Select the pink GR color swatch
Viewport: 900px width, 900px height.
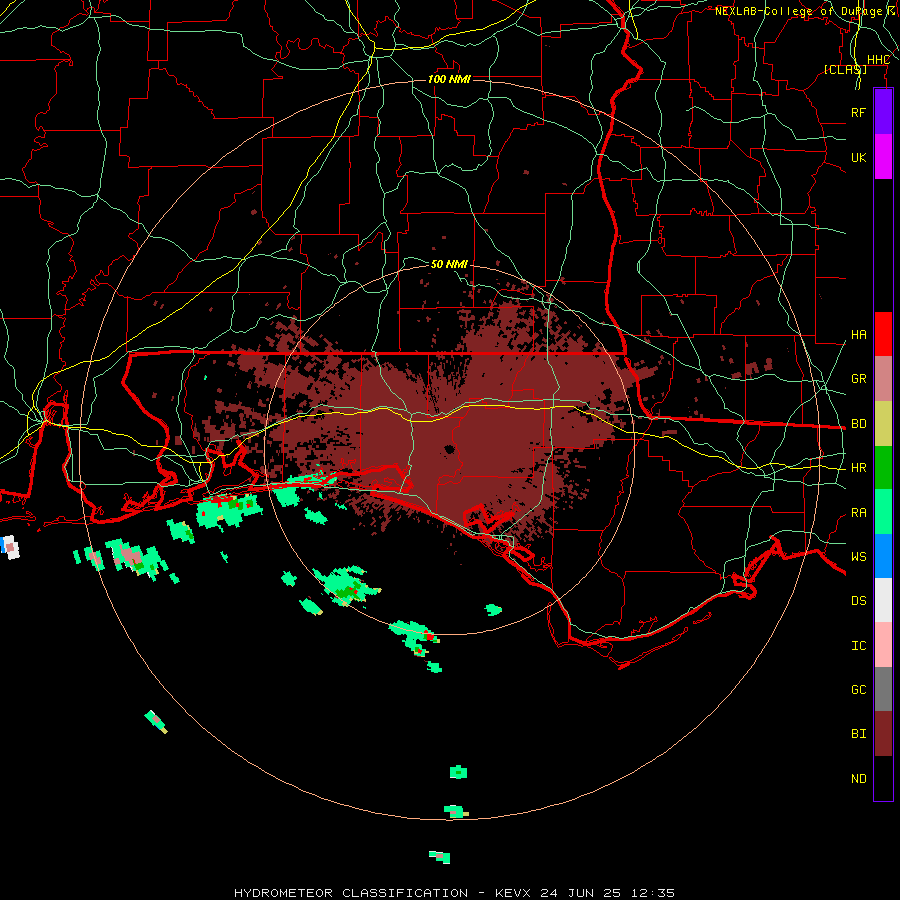883,379
